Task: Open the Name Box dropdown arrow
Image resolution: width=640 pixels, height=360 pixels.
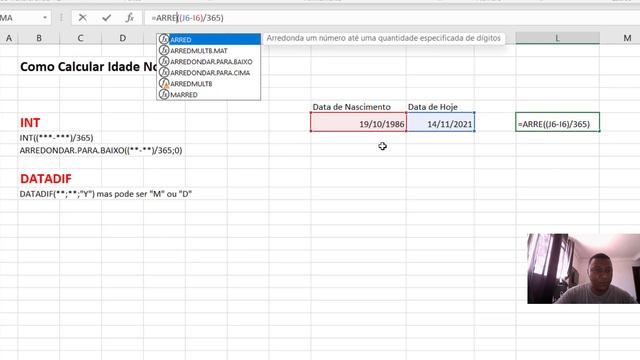Action: pyautogui.click(x=45, y=18)
